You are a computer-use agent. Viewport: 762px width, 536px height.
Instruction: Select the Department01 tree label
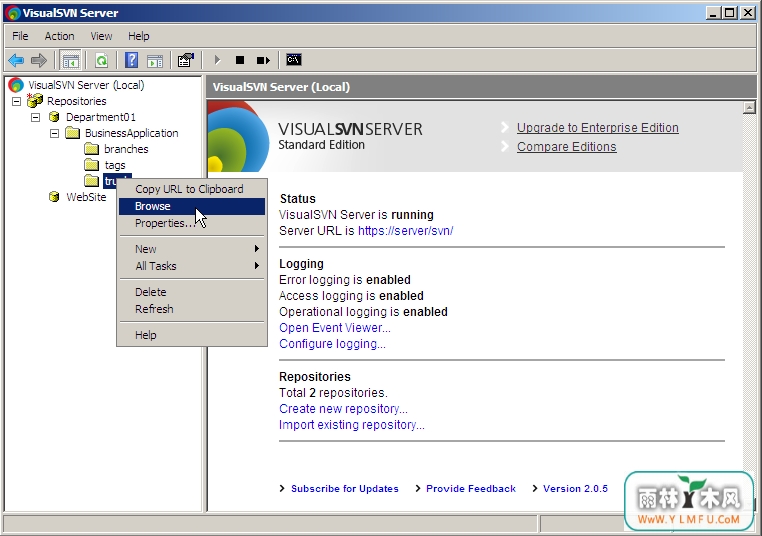tap(101, 117)
